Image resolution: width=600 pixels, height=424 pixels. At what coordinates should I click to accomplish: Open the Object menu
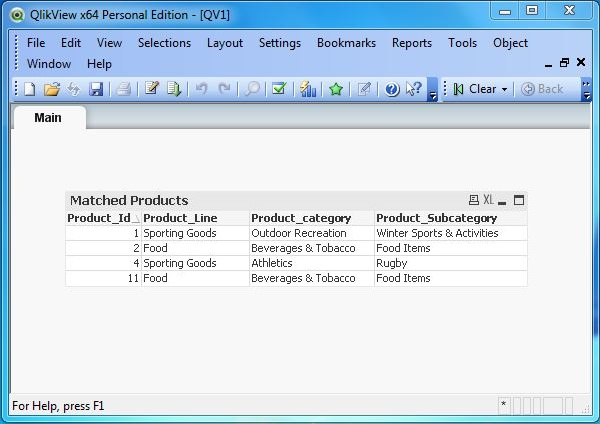click(510, 43)
